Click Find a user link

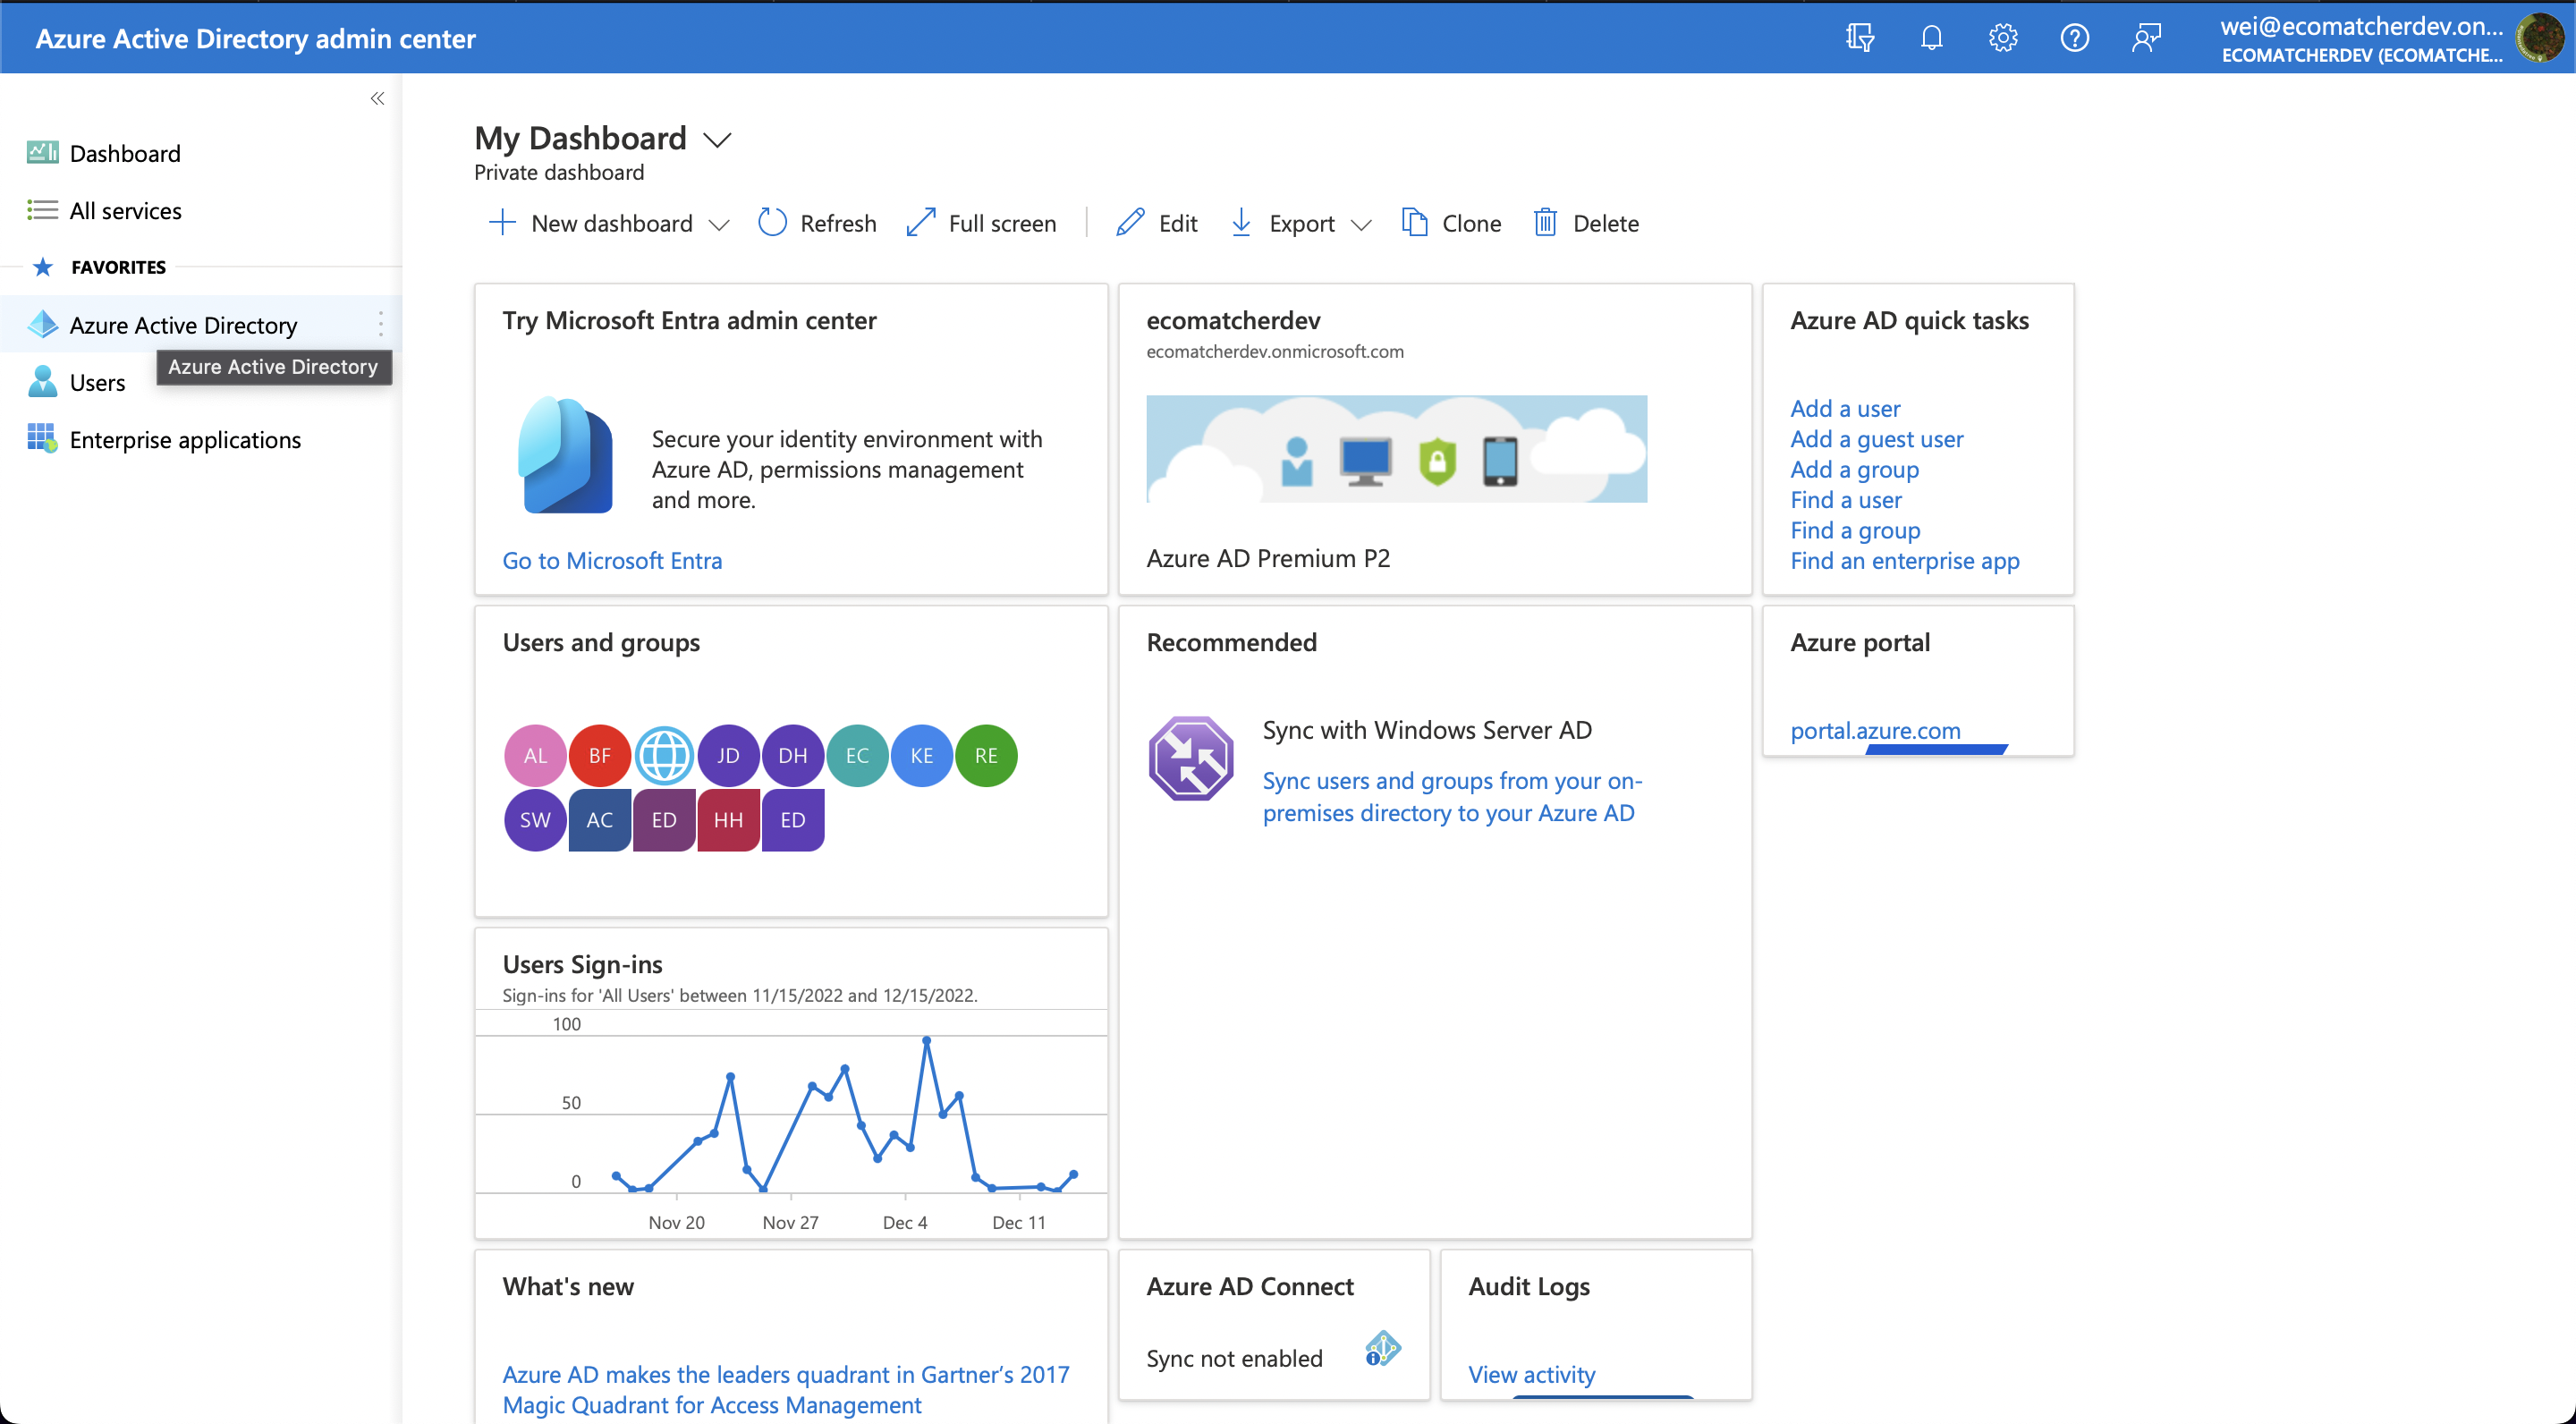(x=1846, y=499)
